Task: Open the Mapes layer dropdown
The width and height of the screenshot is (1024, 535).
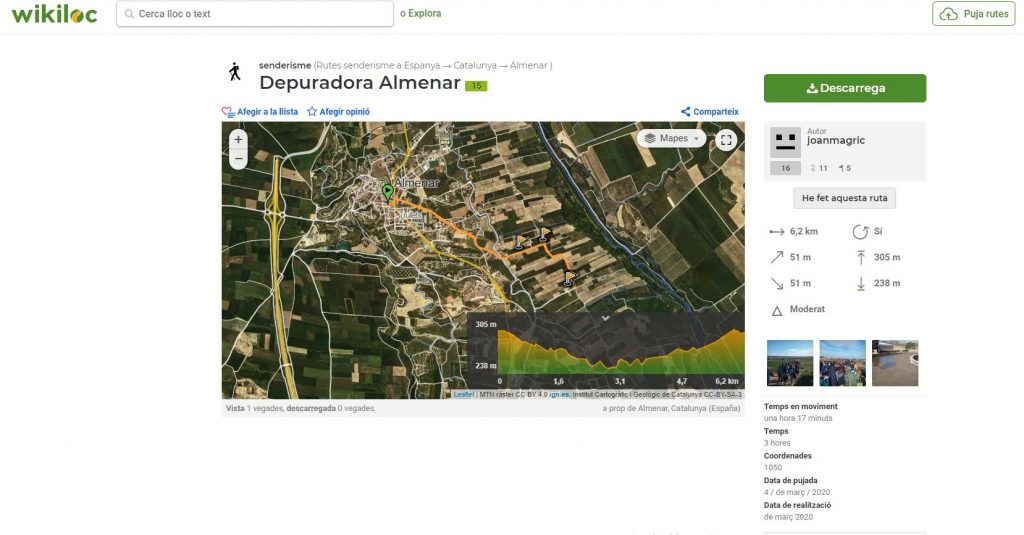Action: (671, 138)
